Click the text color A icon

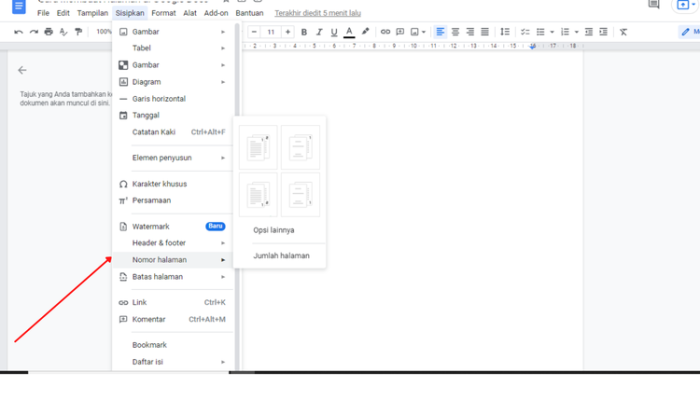point(348,32)
